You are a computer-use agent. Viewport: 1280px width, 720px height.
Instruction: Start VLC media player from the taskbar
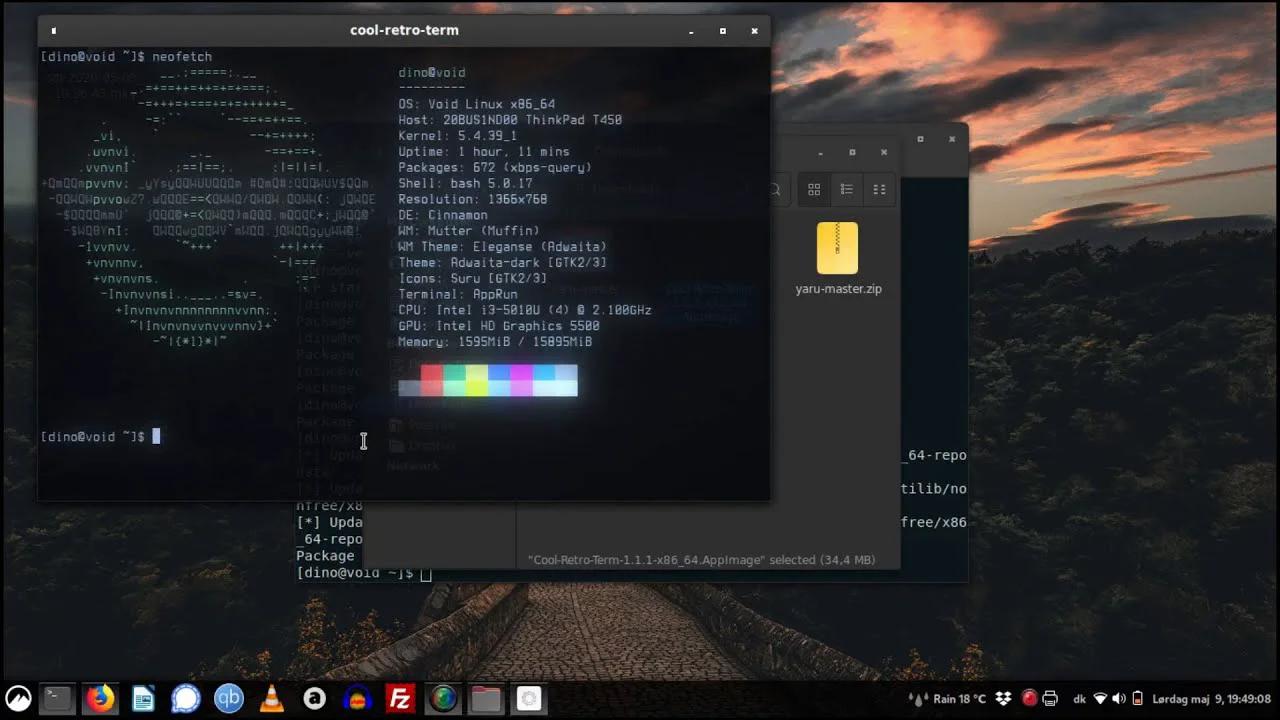coord(270,698)
